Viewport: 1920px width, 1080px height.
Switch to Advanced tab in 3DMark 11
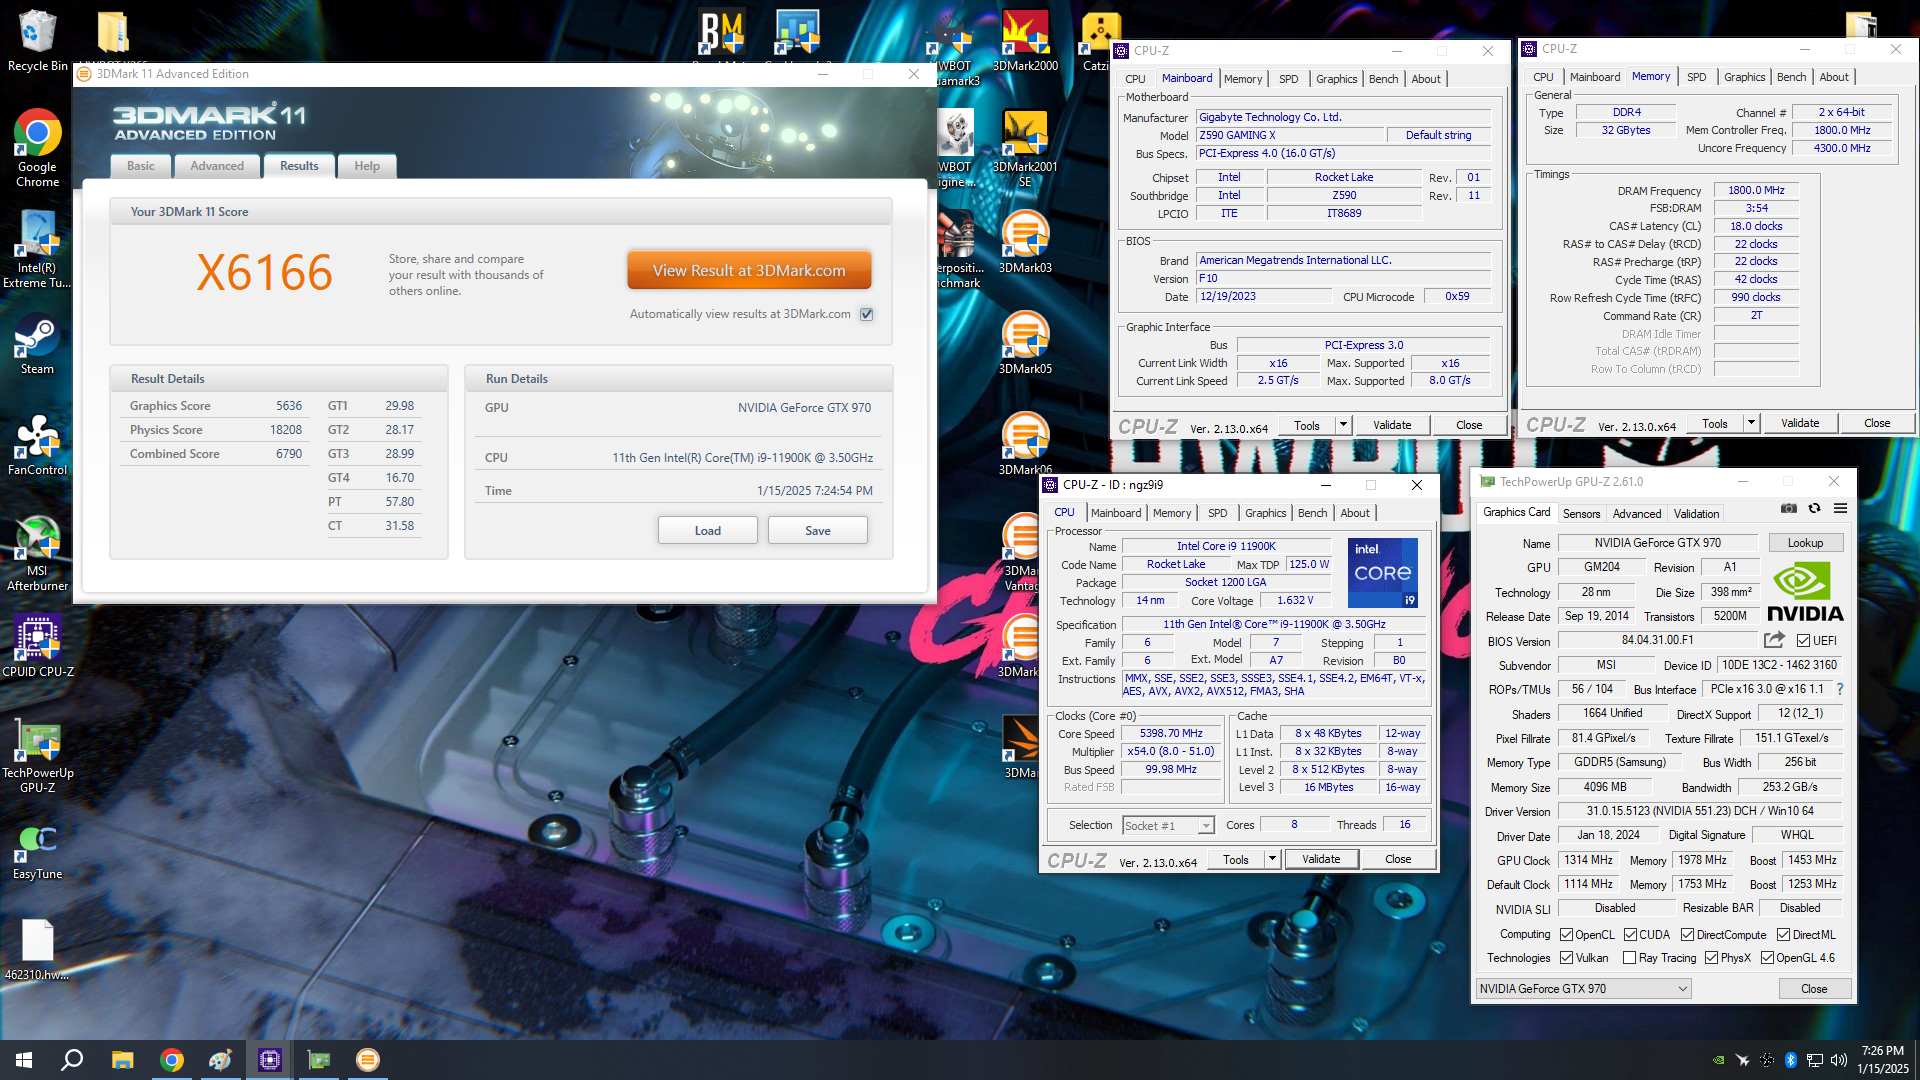tap(217, 166)
